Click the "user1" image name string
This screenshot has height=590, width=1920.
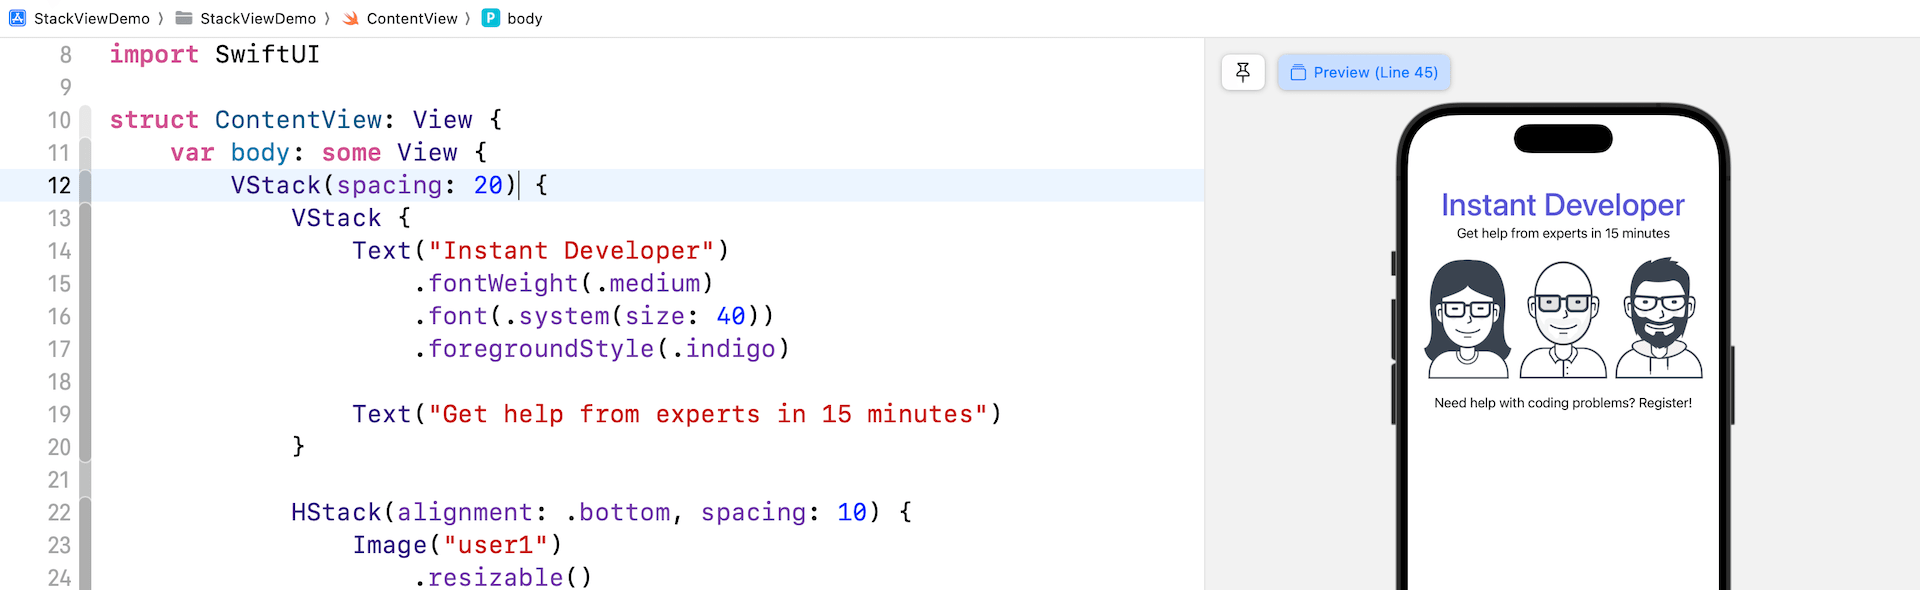click(x=496, y=545)
